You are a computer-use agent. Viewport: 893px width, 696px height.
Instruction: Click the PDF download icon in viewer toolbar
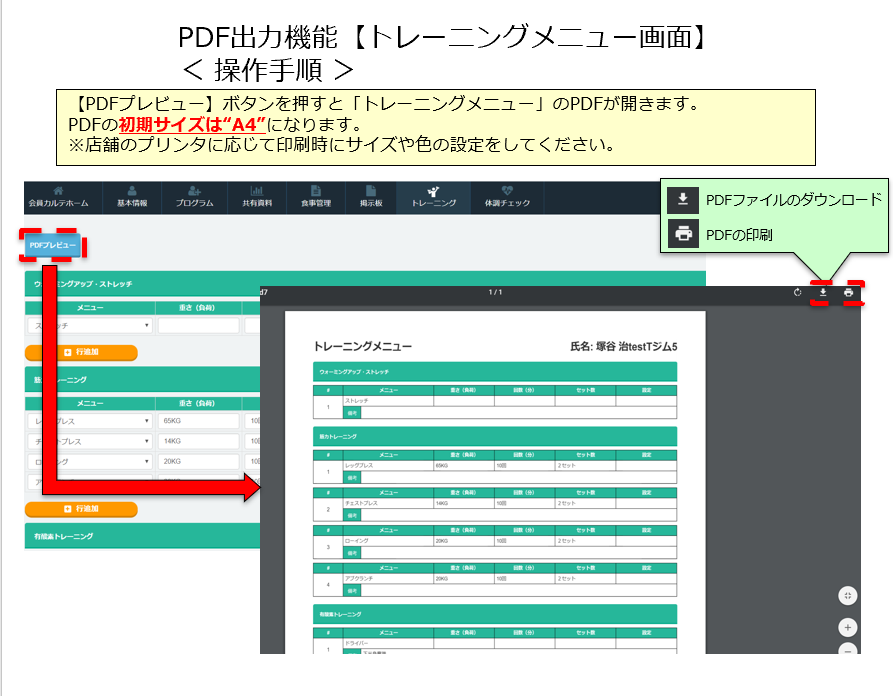click(x=823, y=293)
